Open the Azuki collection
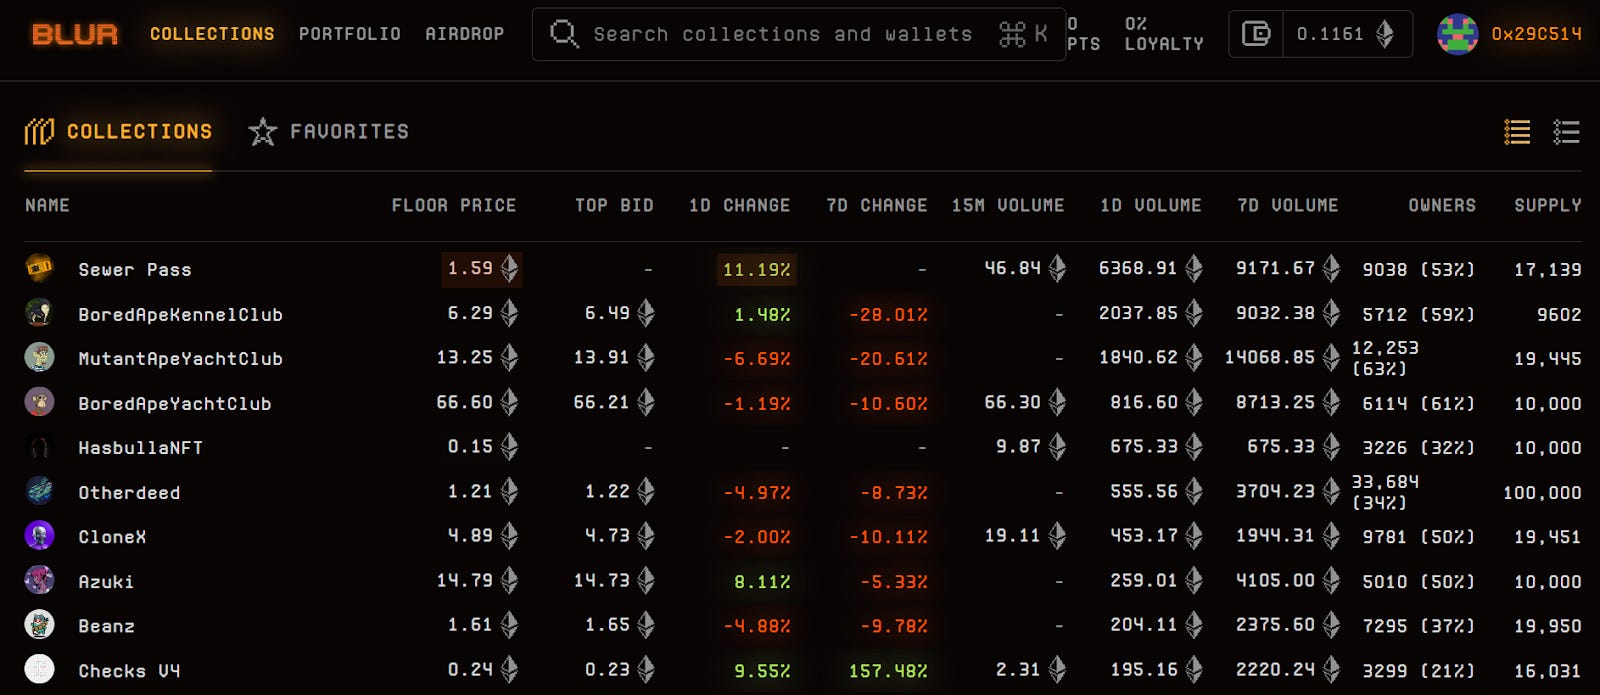The image size is (1600, 695). tap(106, 582)
